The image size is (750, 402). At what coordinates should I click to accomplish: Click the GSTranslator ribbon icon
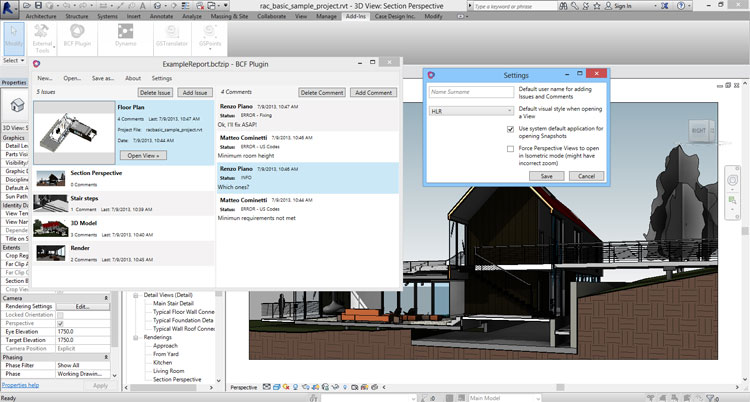(172, 35)
